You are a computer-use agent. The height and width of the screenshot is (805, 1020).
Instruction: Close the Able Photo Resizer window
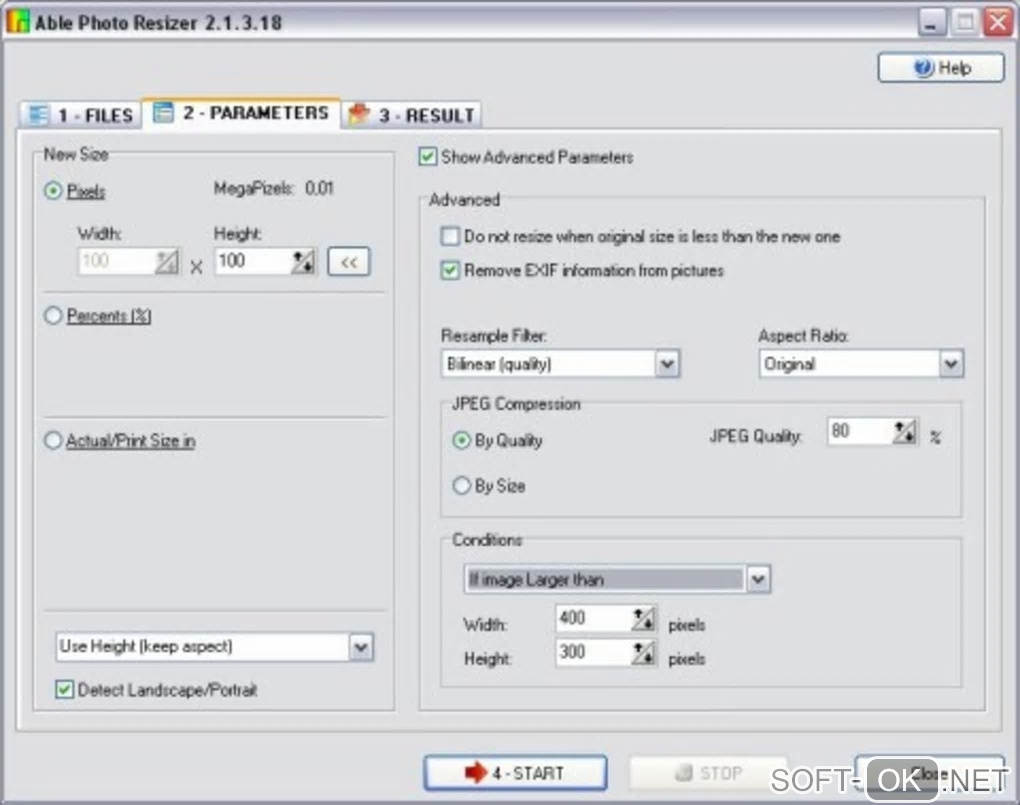click(998, 23)
